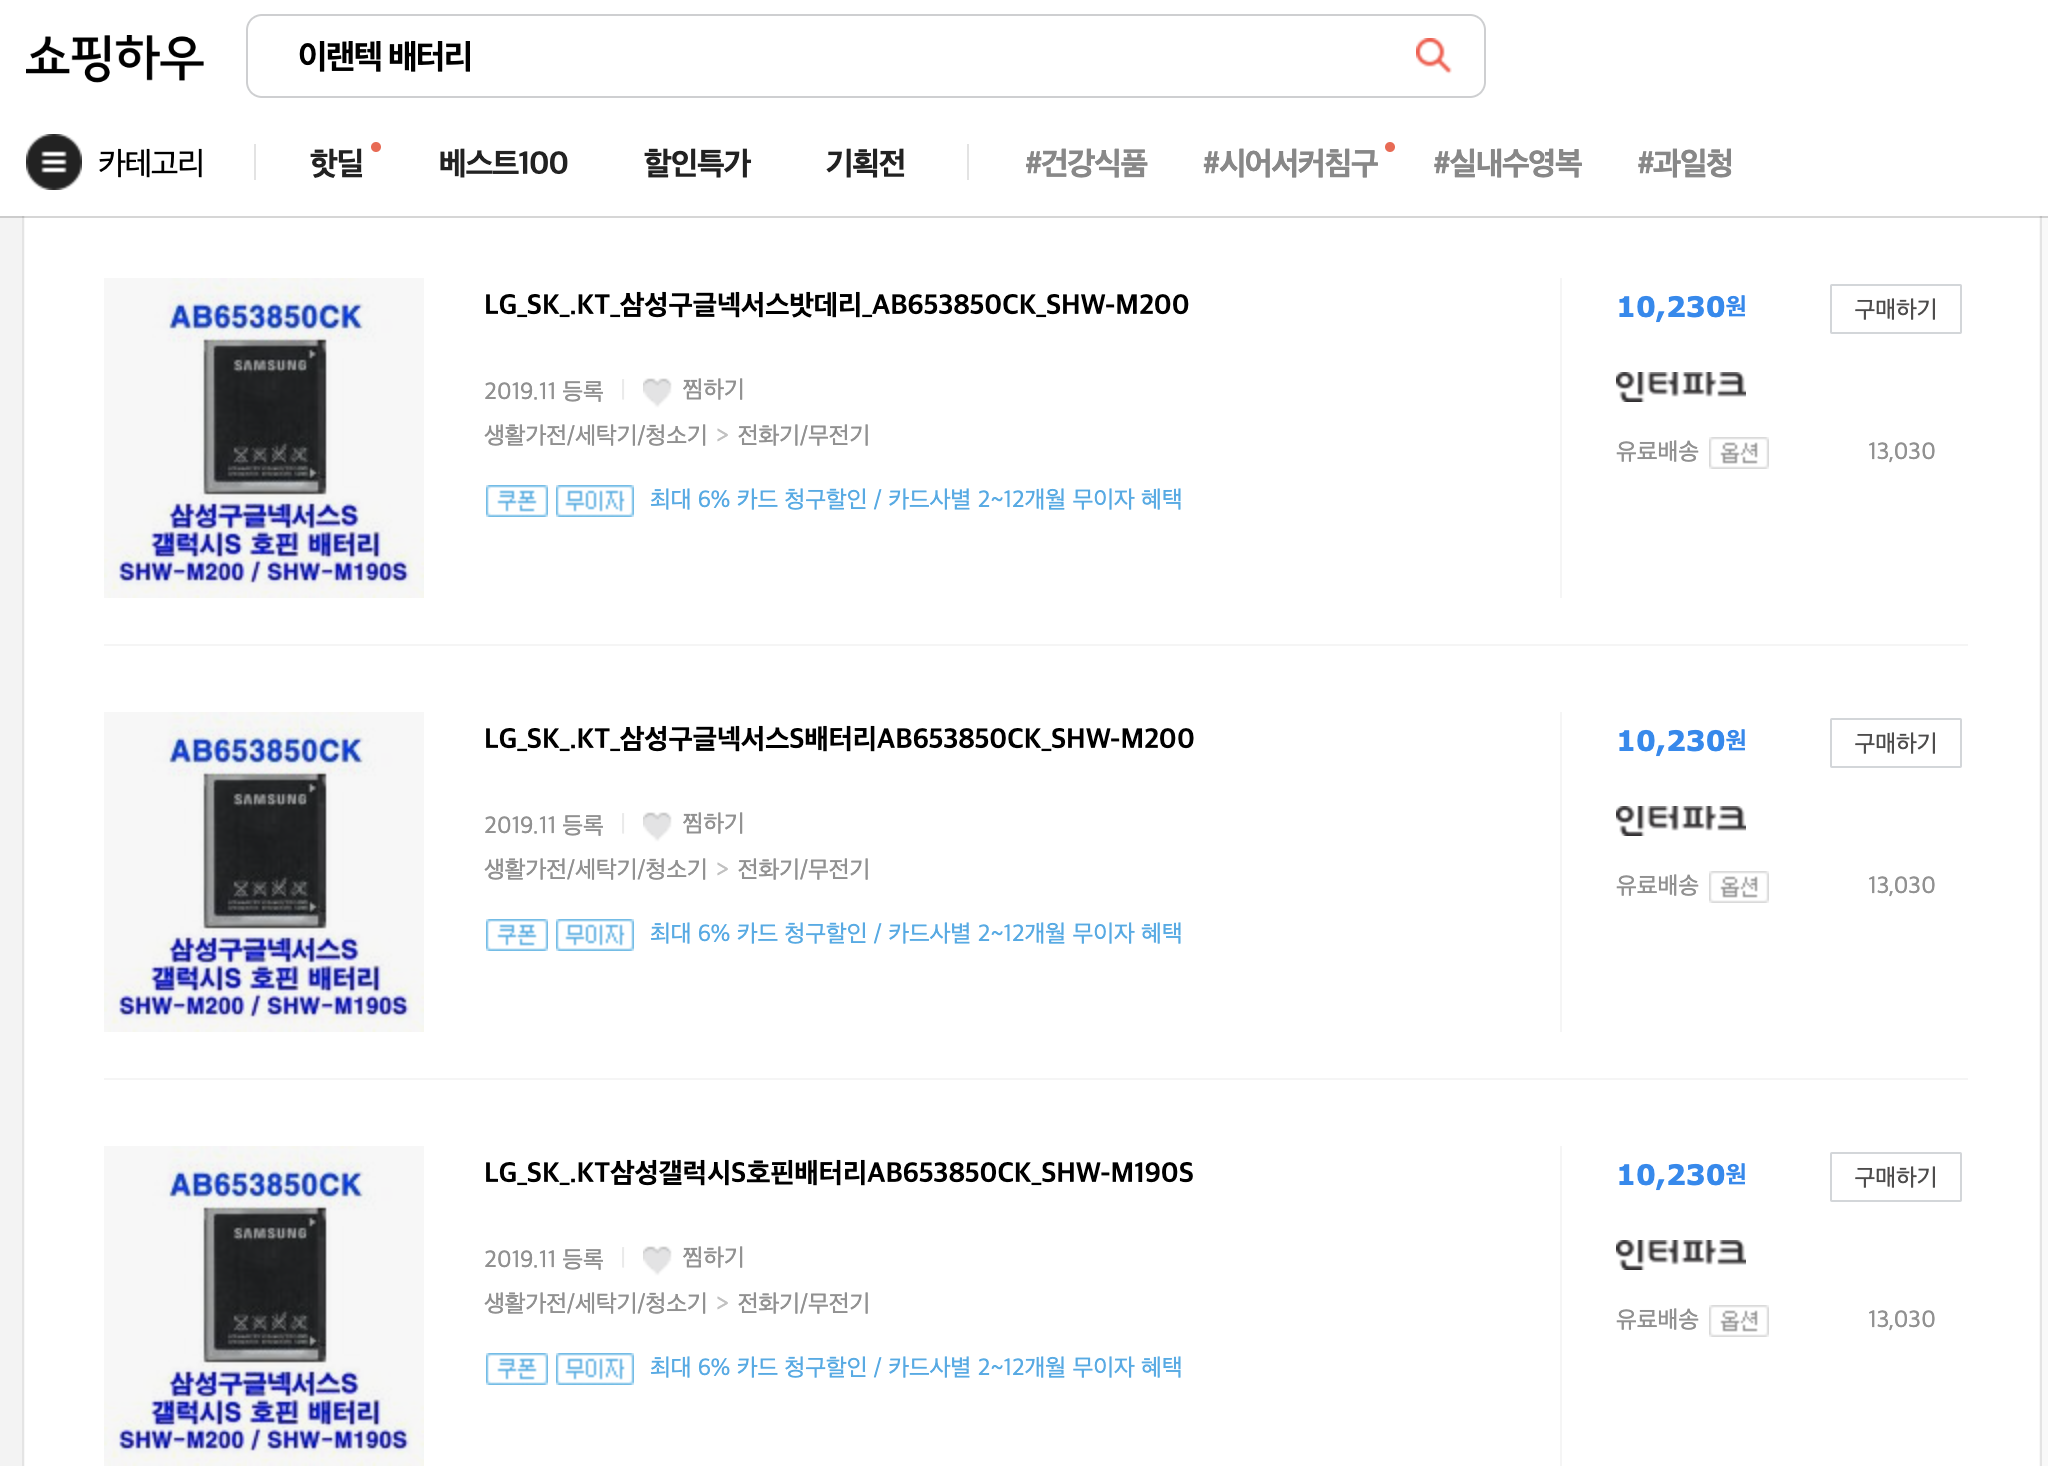Screen dimensions: 2048x1466
Task: Click 쿠폰 badge on first listing
Action: coord(516,500)
